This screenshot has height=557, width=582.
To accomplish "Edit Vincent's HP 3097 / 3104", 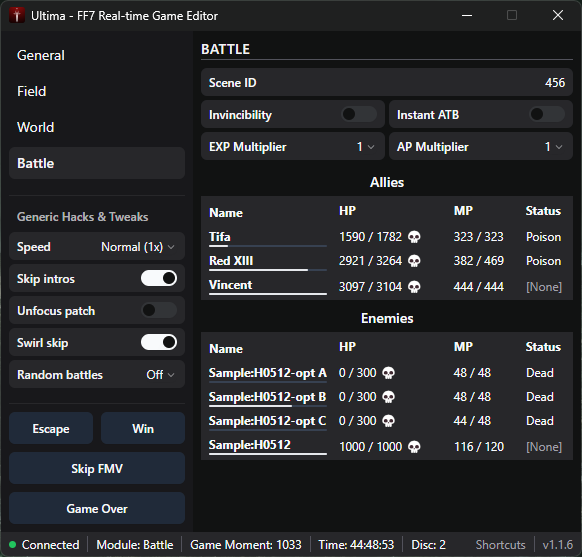I will (370, 287).
